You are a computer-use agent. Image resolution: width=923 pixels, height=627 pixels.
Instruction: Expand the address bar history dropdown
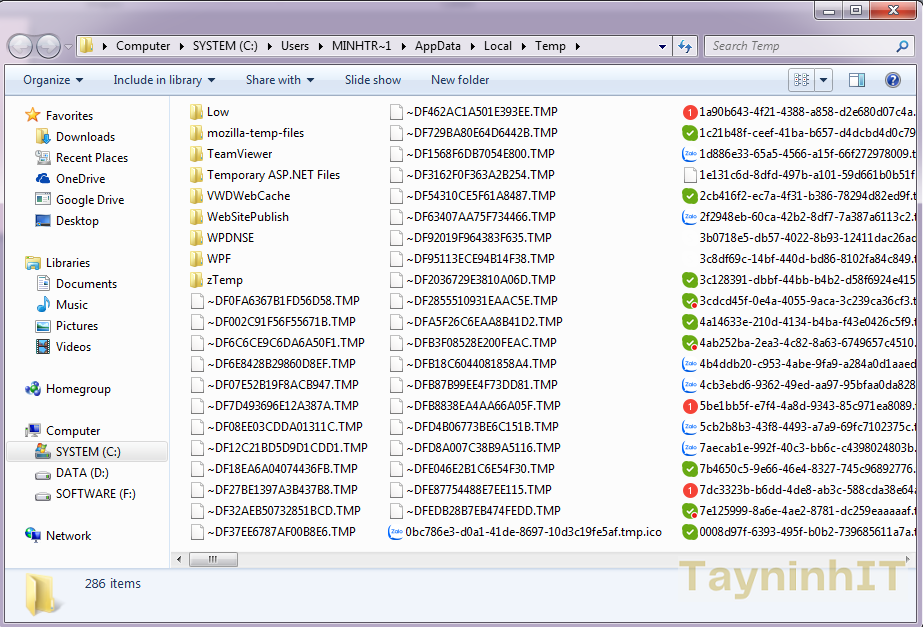(x=662, y=46)
